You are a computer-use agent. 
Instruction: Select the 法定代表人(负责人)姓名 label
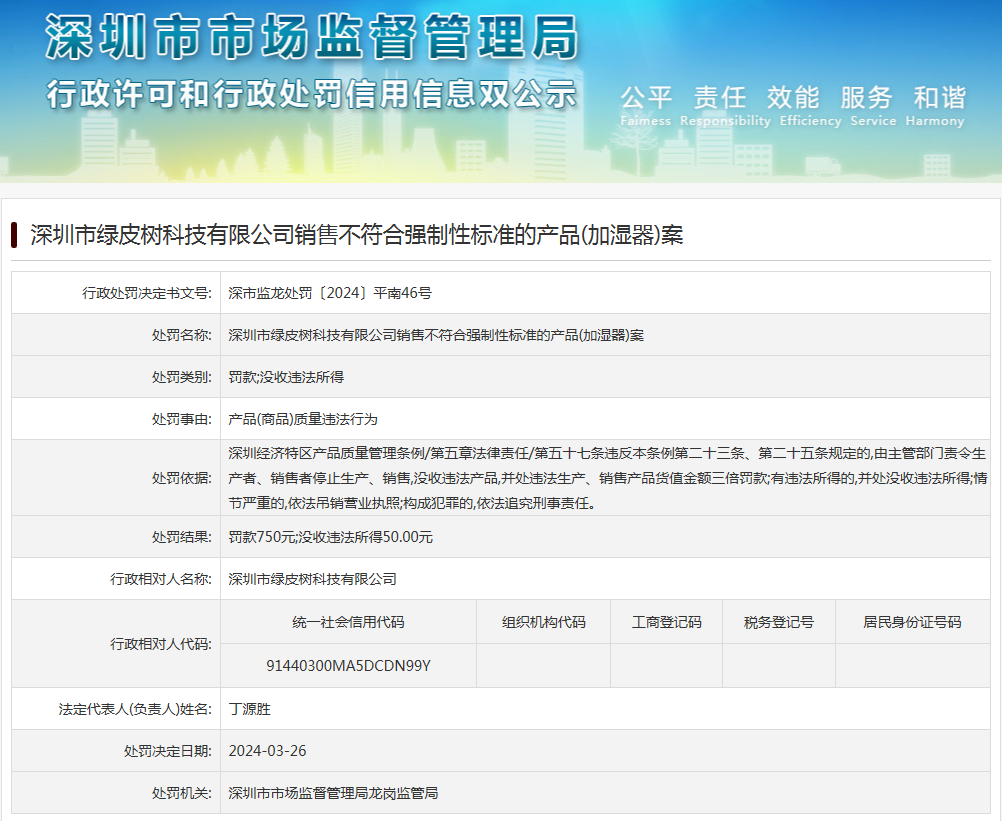(x=135, y=709)
